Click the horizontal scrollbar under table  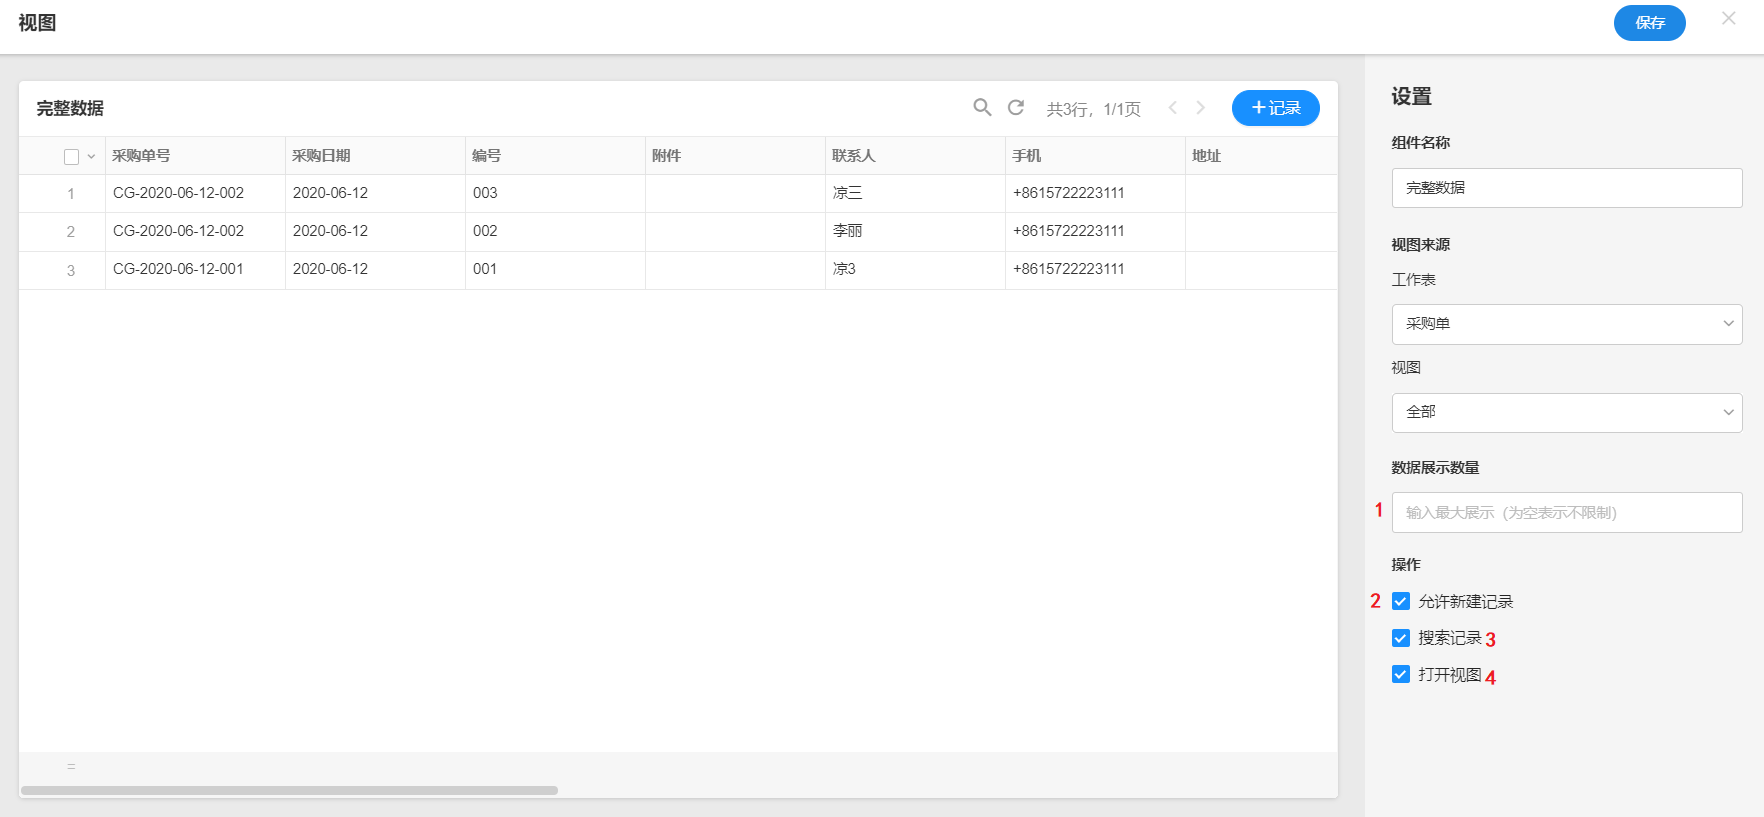(289, 791)
